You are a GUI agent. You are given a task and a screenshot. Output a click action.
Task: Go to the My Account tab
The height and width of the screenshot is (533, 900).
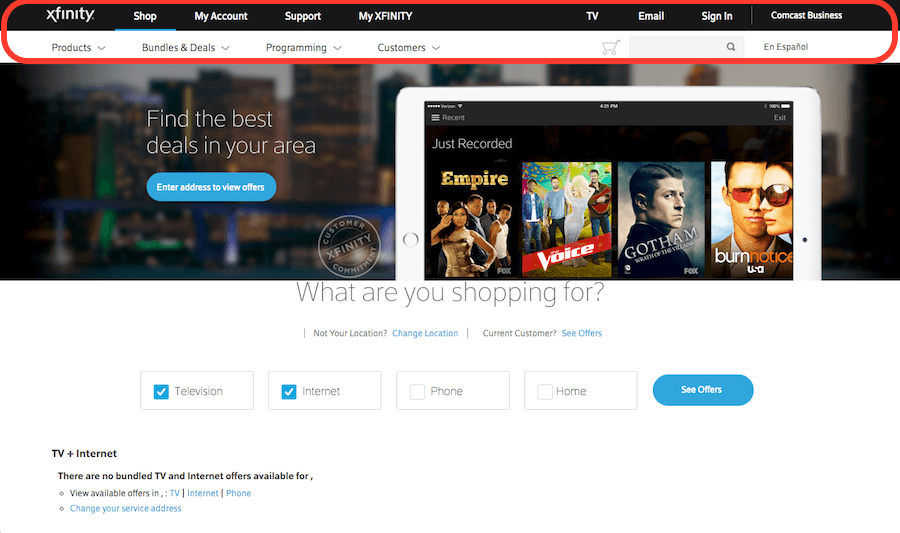coord(221,16)
